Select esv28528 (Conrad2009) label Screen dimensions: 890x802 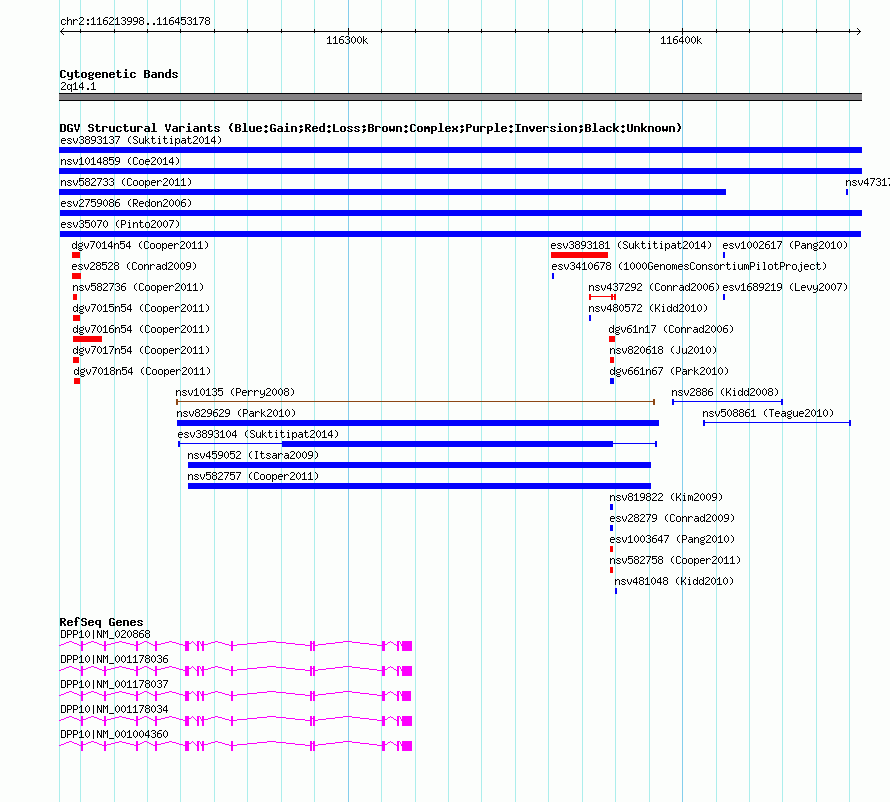[134, 266]
